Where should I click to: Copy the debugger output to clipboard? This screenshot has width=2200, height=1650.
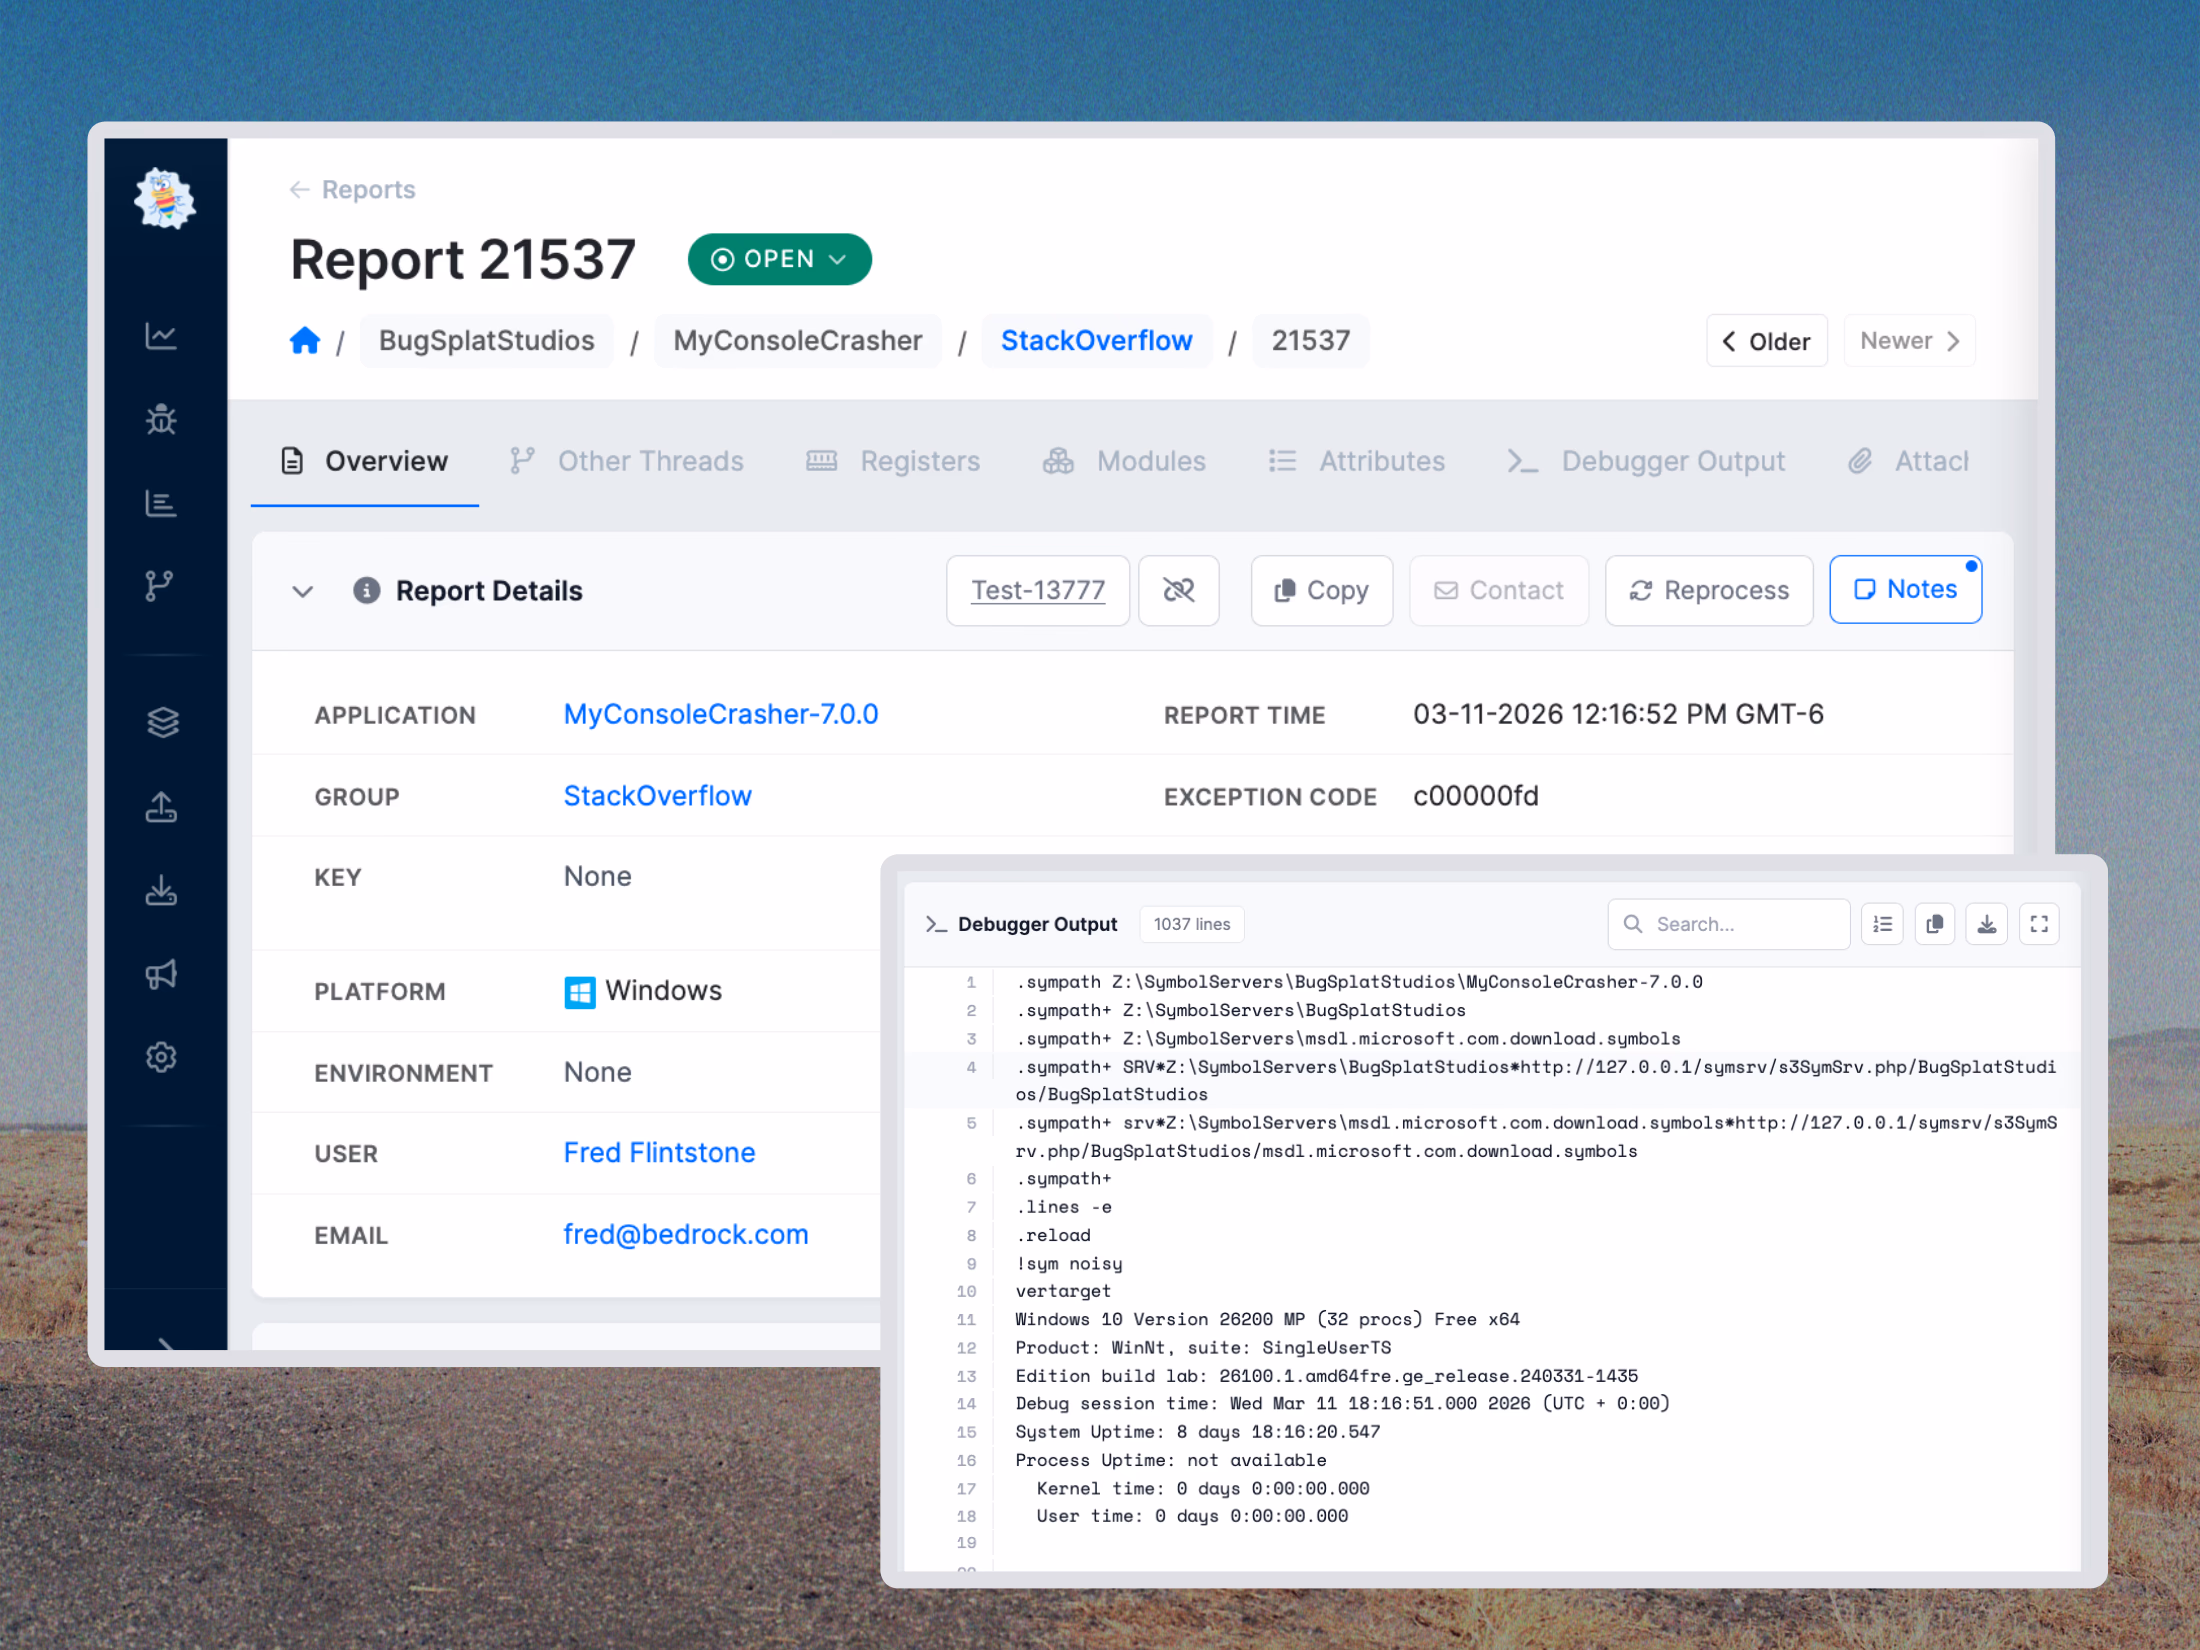pyautogui.click(x=1935, y=924)
